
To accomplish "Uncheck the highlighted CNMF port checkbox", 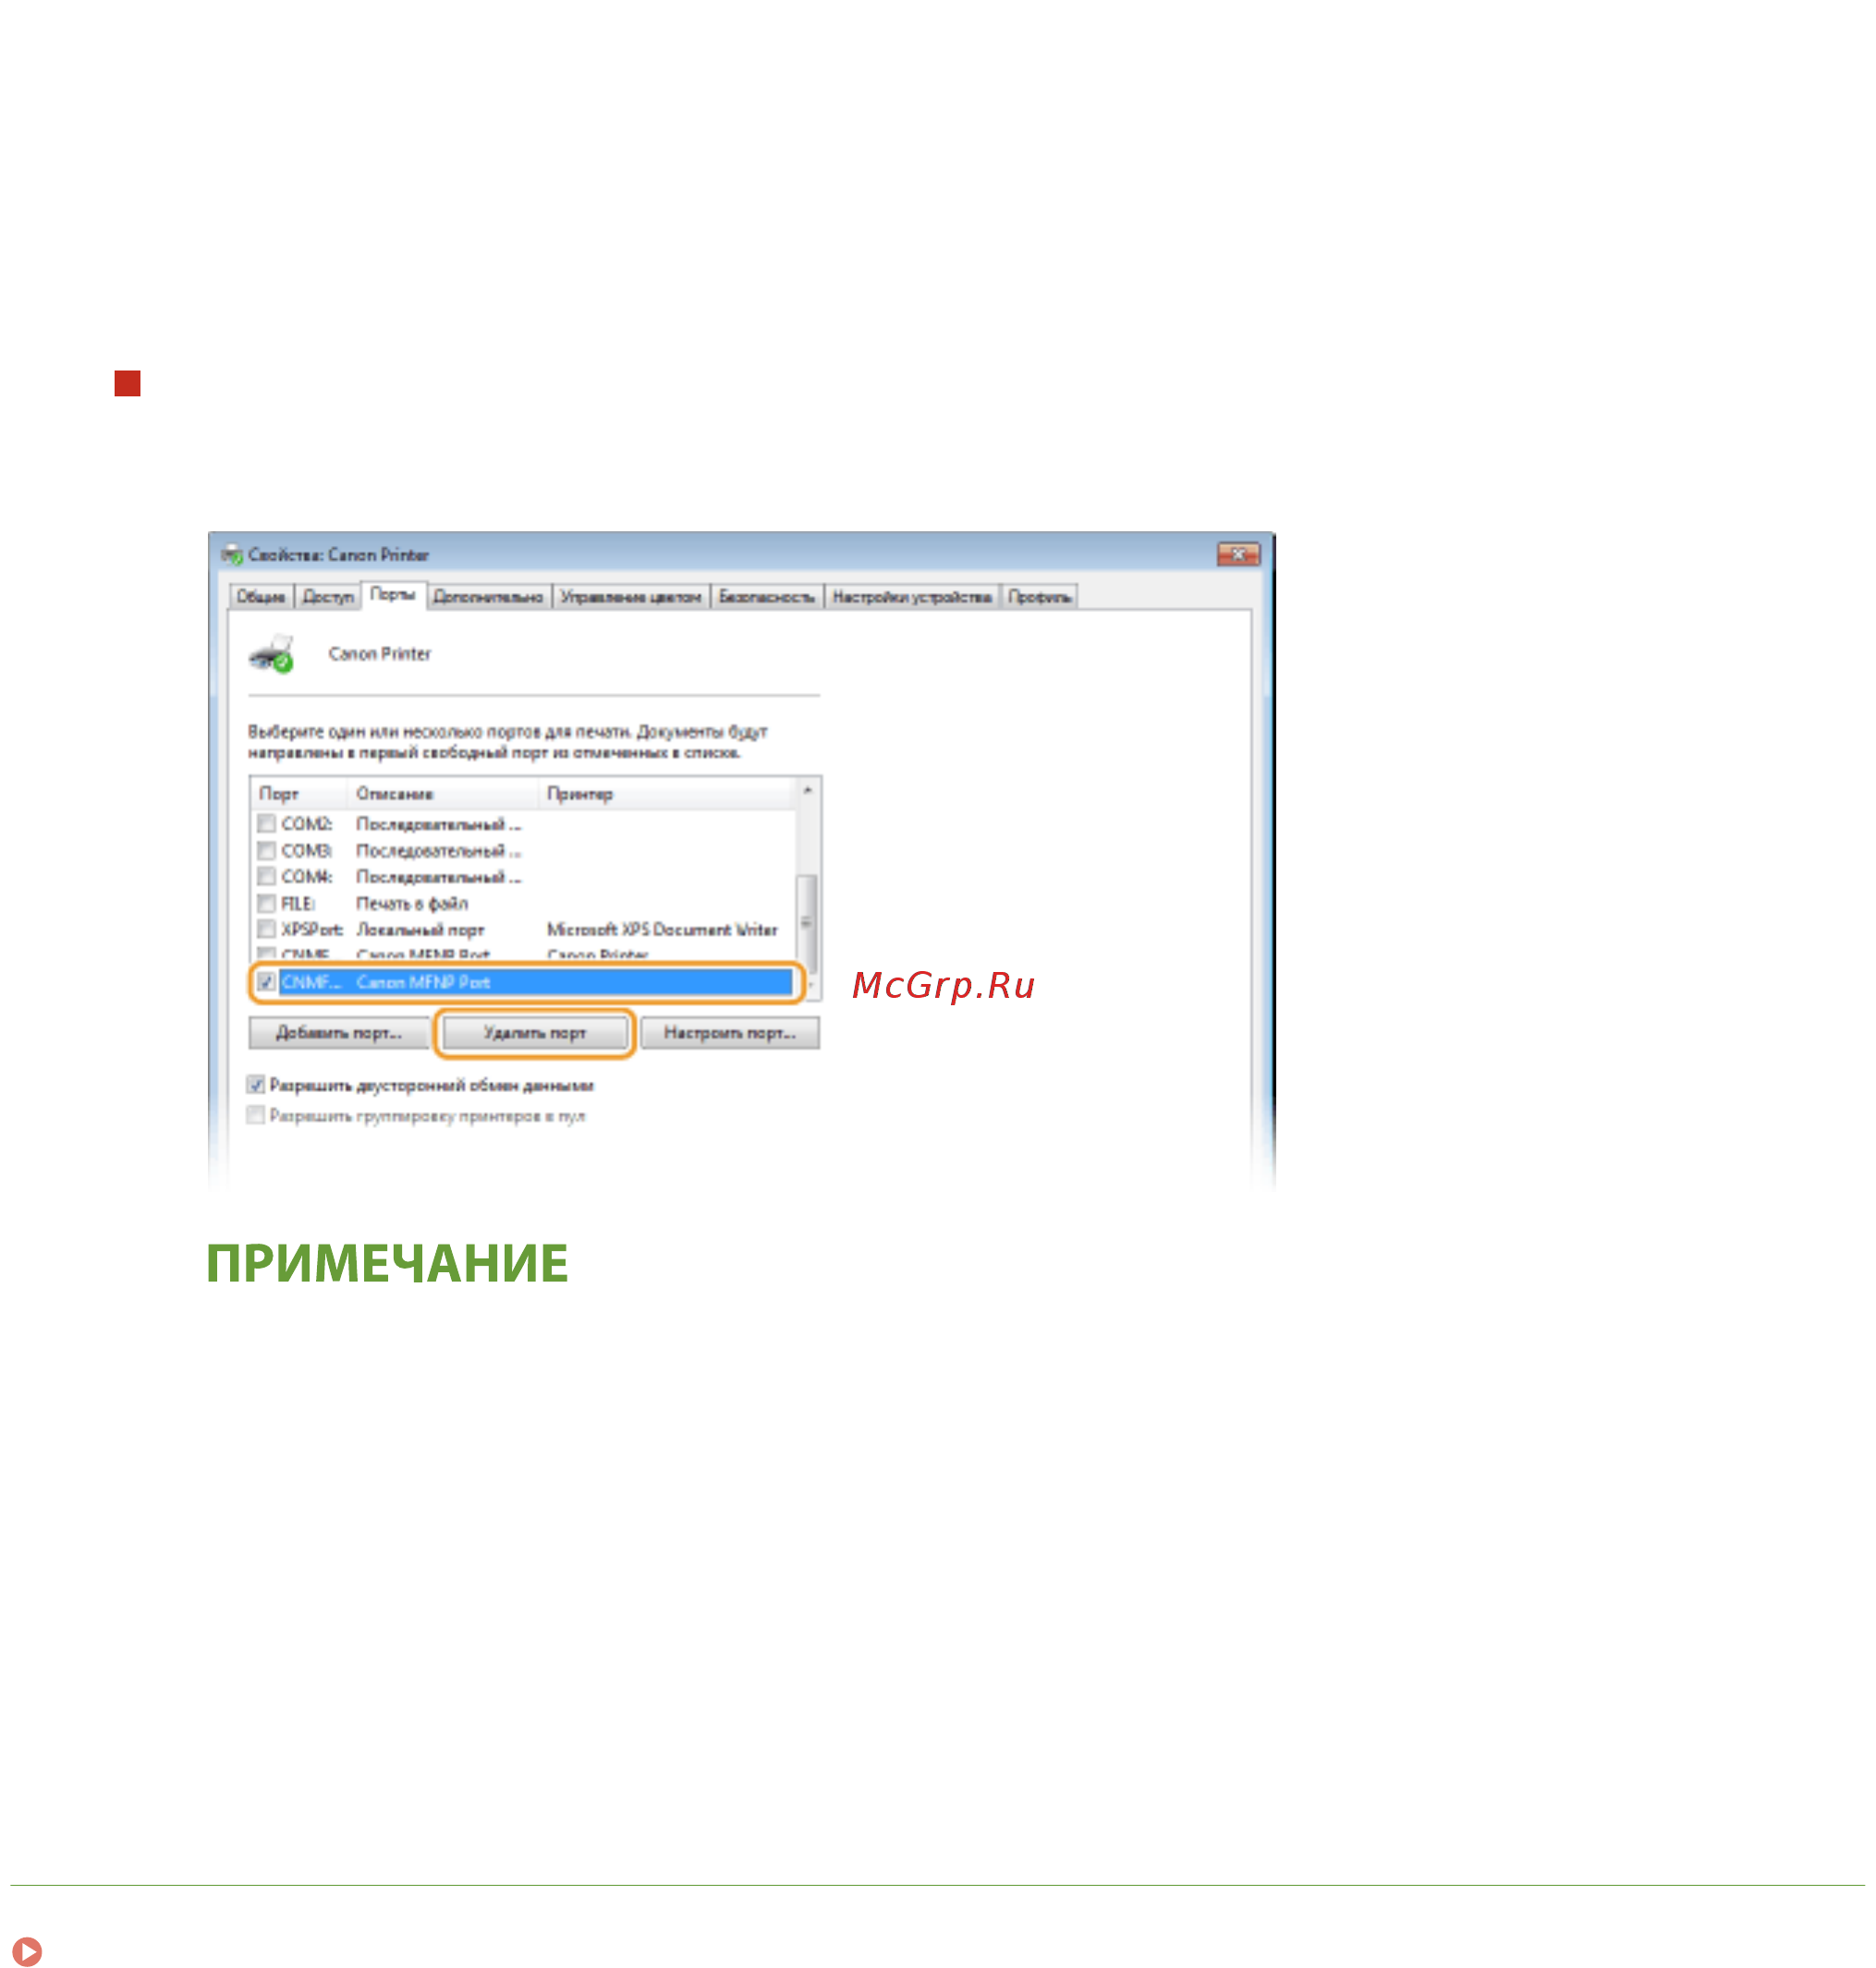I will pyautogui.click(x=266, y=983).
